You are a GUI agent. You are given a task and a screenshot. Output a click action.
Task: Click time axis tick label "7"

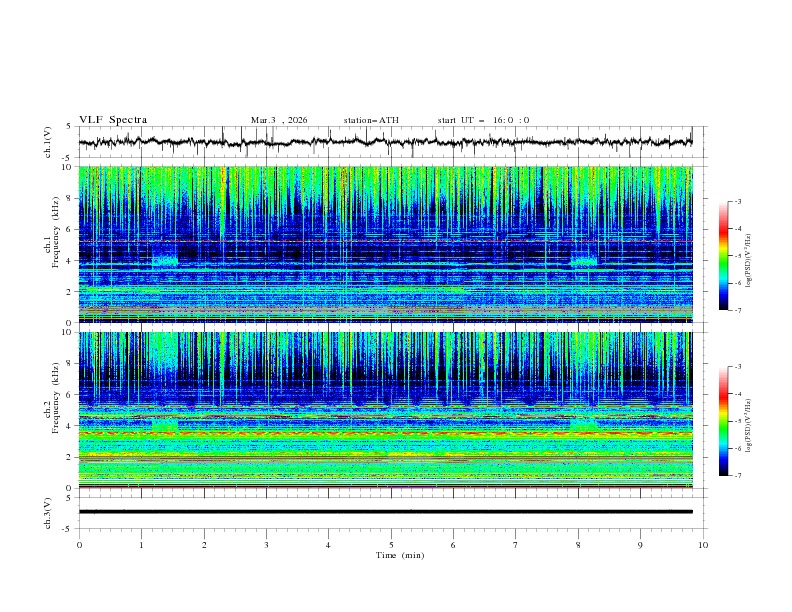[x=516, y=545]
